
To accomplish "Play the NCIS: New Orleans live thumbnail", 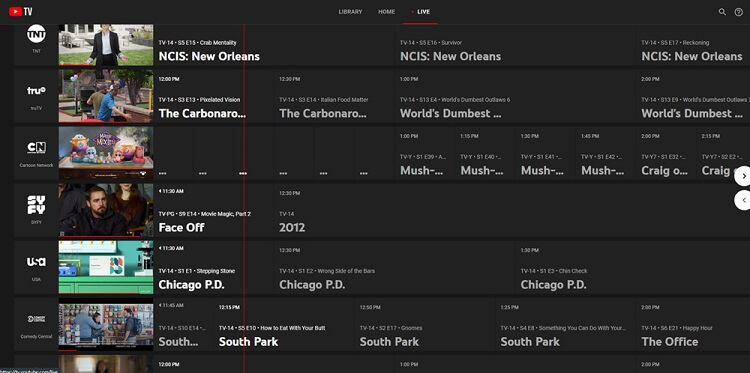I will pos(106,45).
